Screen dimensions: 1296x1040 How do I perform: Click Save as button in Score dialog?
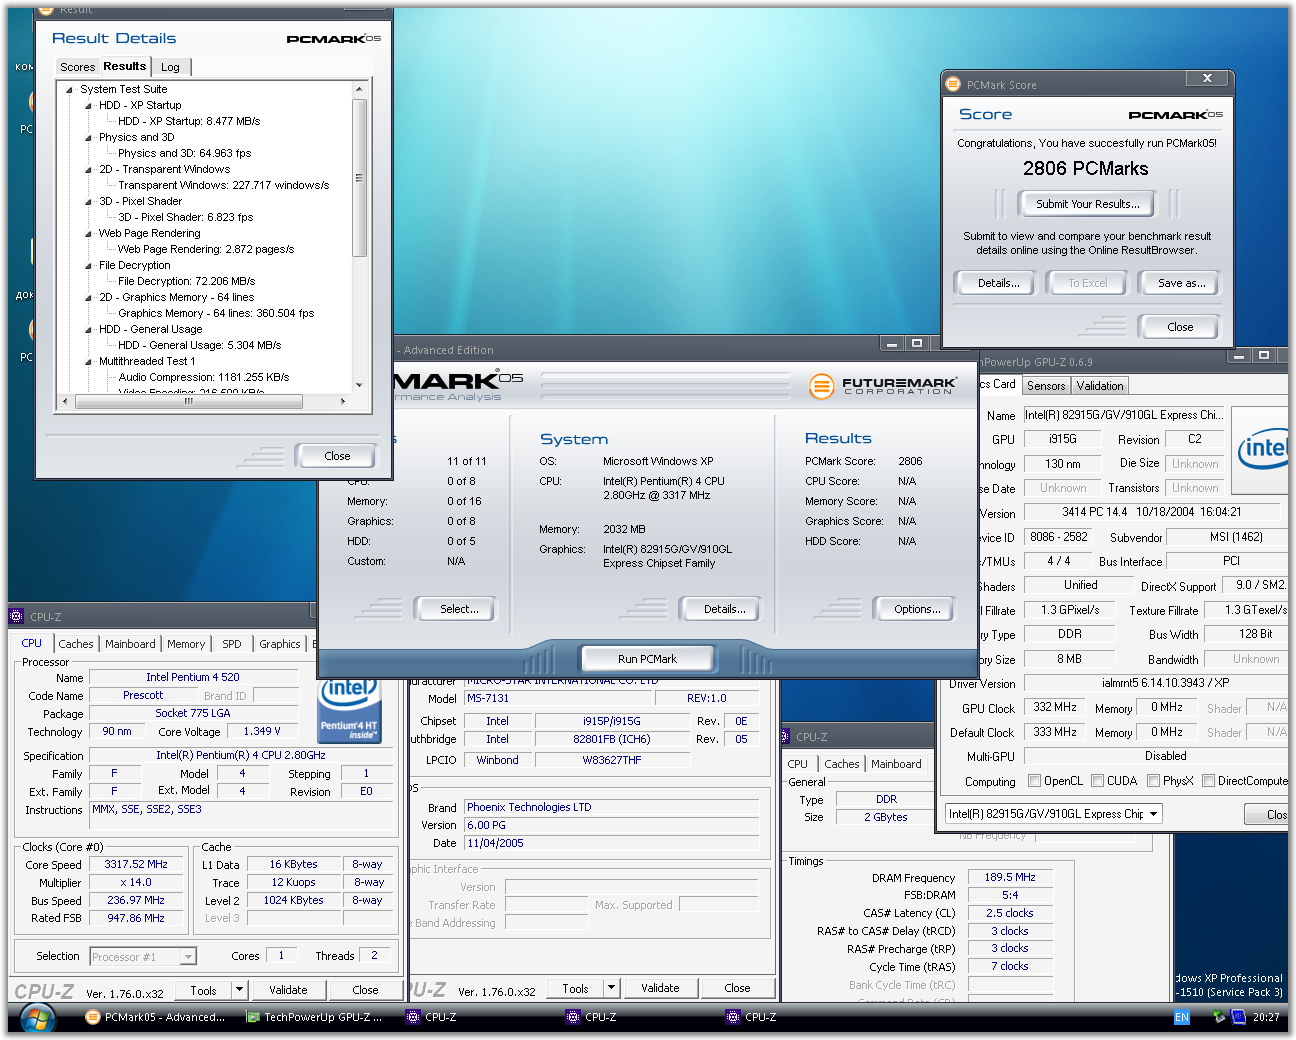1181,283
